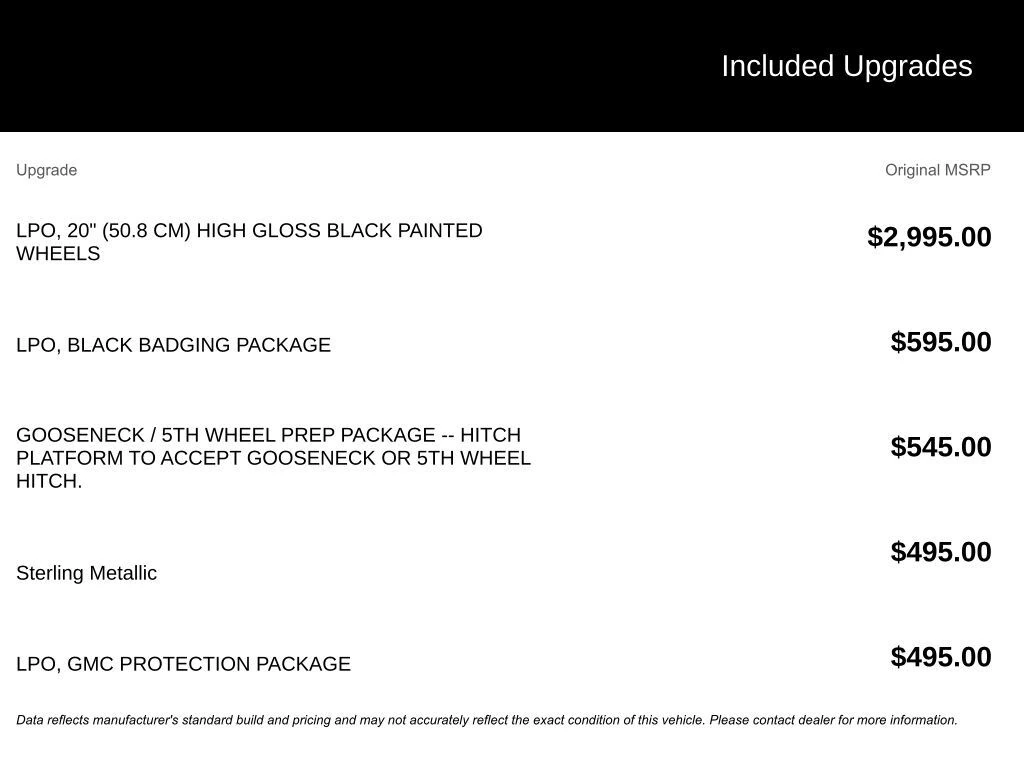Select the "Original MSRP" column header

pyautogui.click(x=937, y=170)
